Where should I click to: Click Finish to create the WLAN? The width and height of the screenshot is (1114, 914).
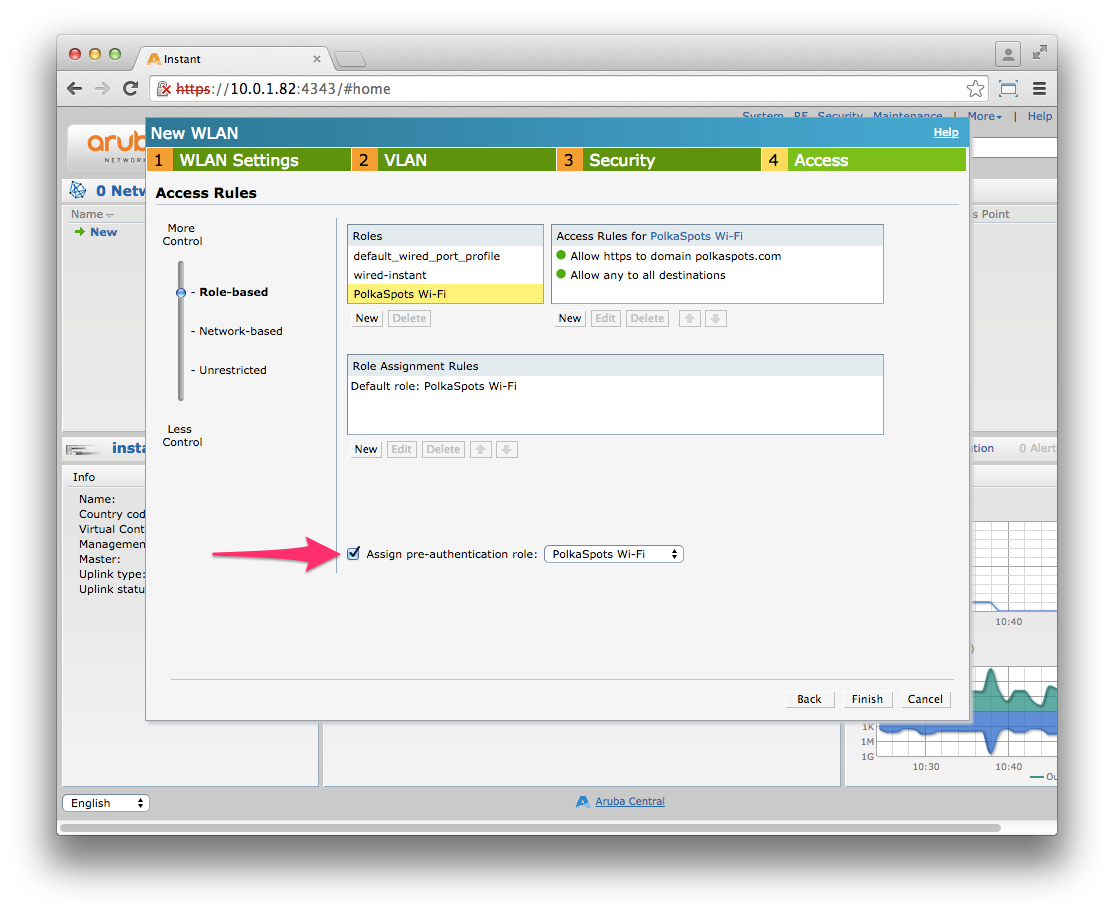867,699
